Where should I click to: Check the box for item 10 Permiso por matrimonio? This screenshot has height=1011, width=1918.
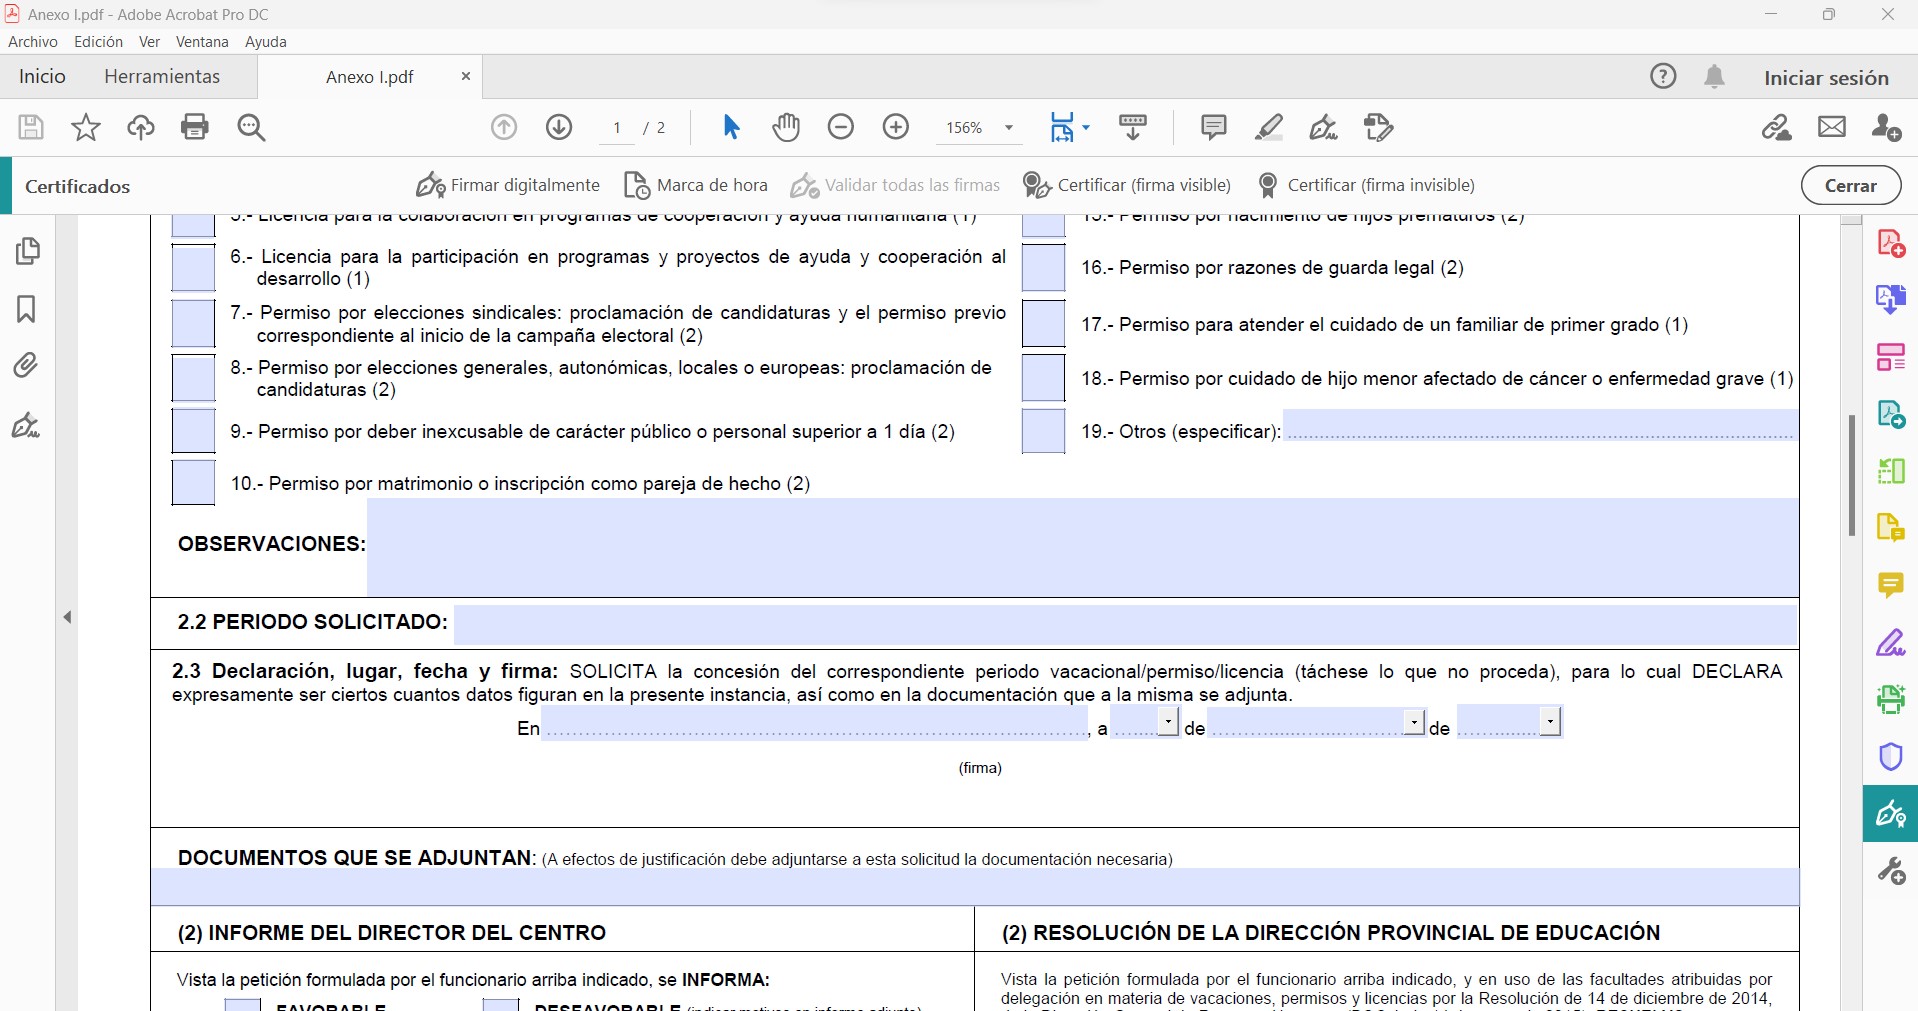(x=193, y=483)
